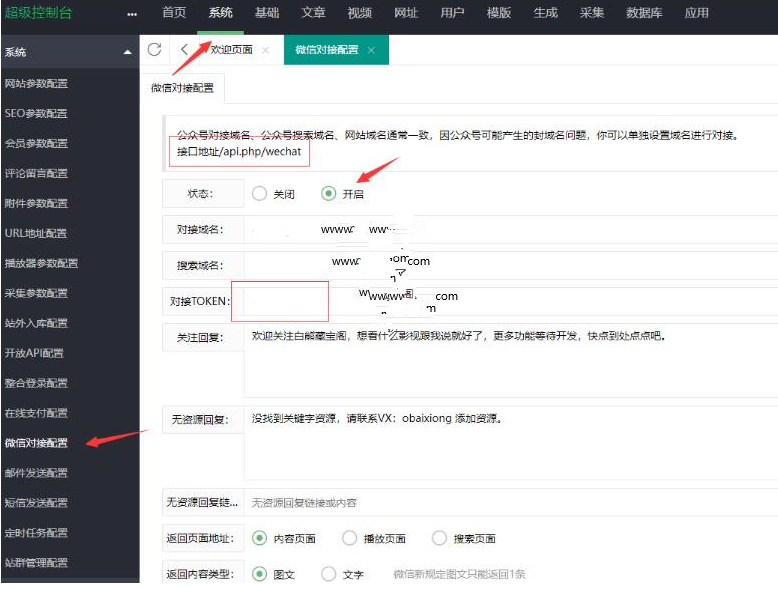Open 网站参数配置 in sidebar
778x589 pixels.
(36, 83)
